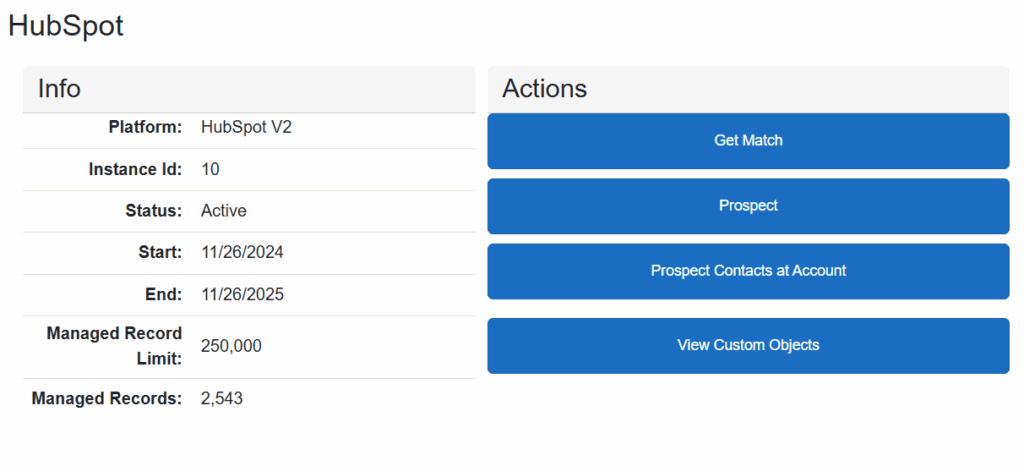Click the Managed Record Limit label
The image size is (1024, 466).
pyautogui.click(x=114, y=346)
